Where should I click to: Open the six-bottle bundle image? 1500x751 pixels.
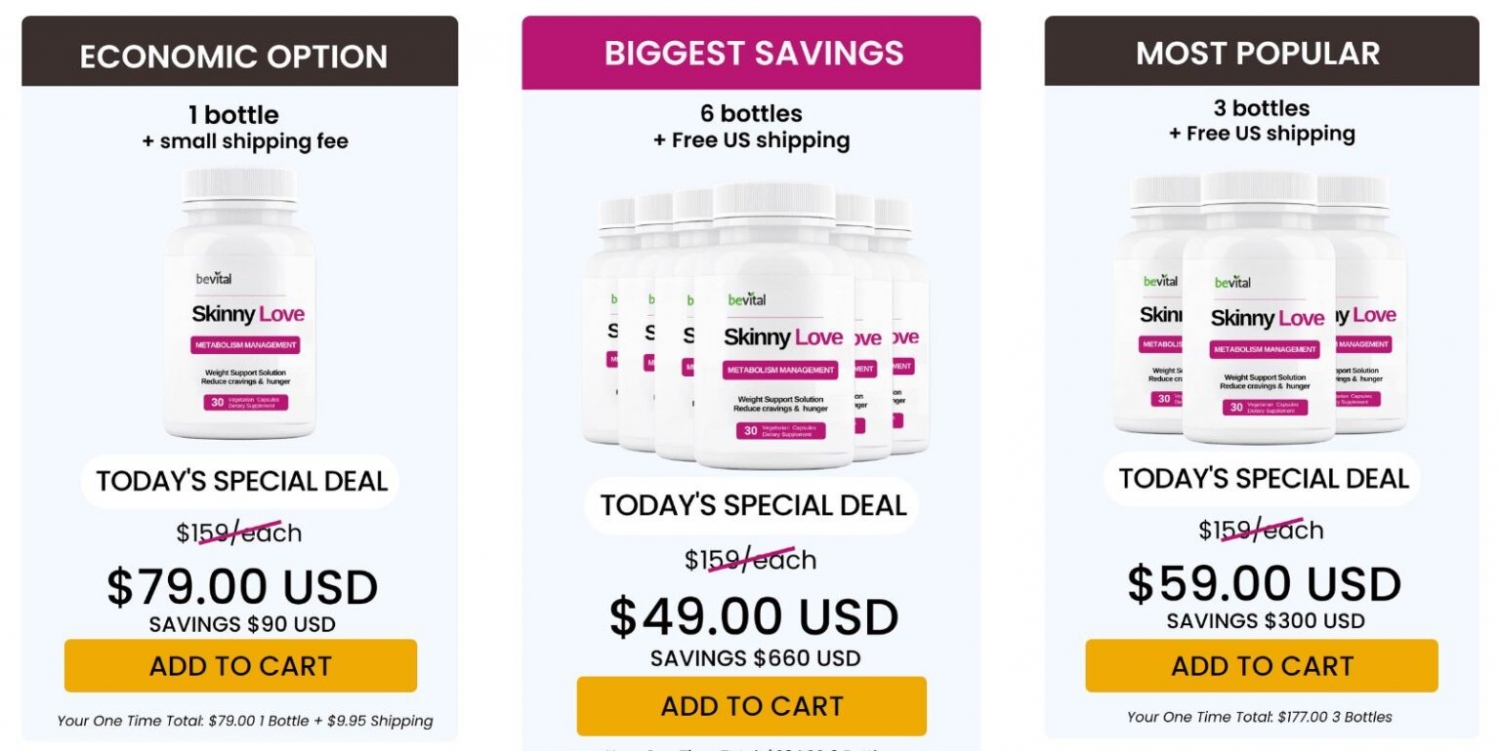click(x=756, y=326)
